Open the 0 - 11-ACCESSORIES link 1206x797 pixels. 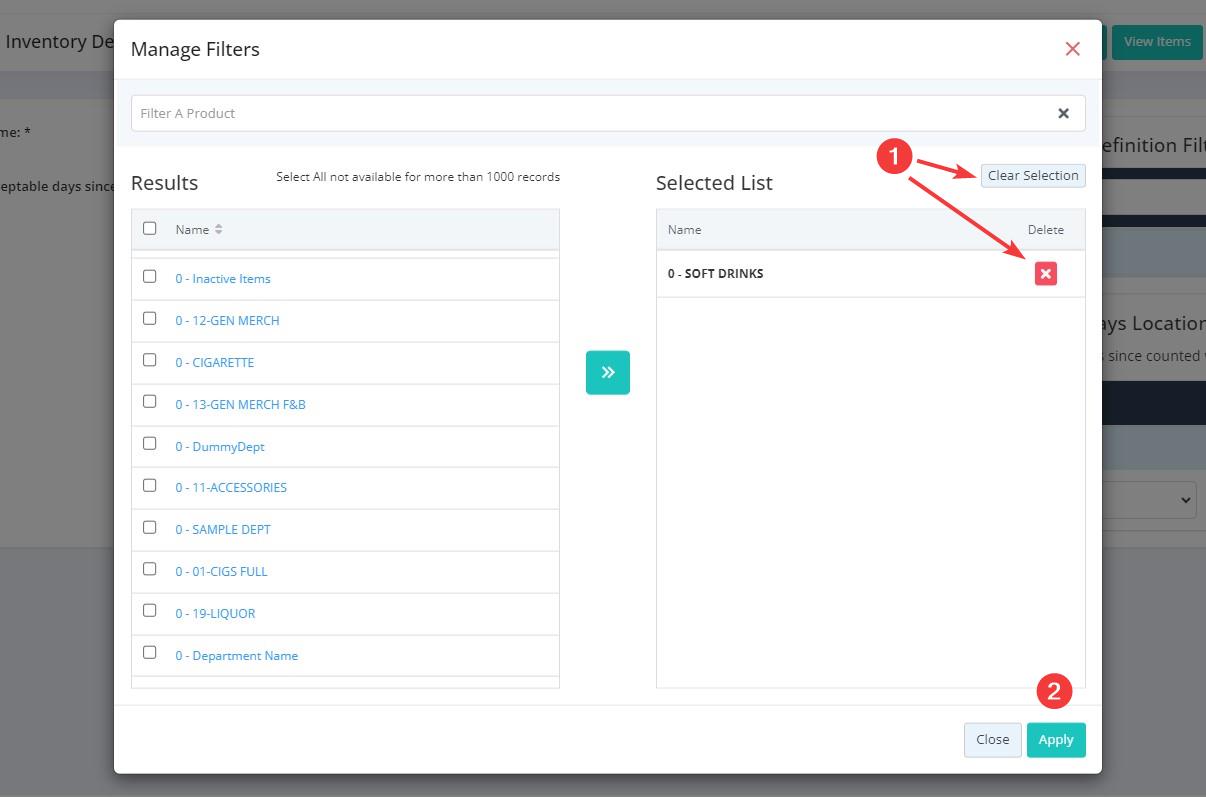[x=231, y=488]
